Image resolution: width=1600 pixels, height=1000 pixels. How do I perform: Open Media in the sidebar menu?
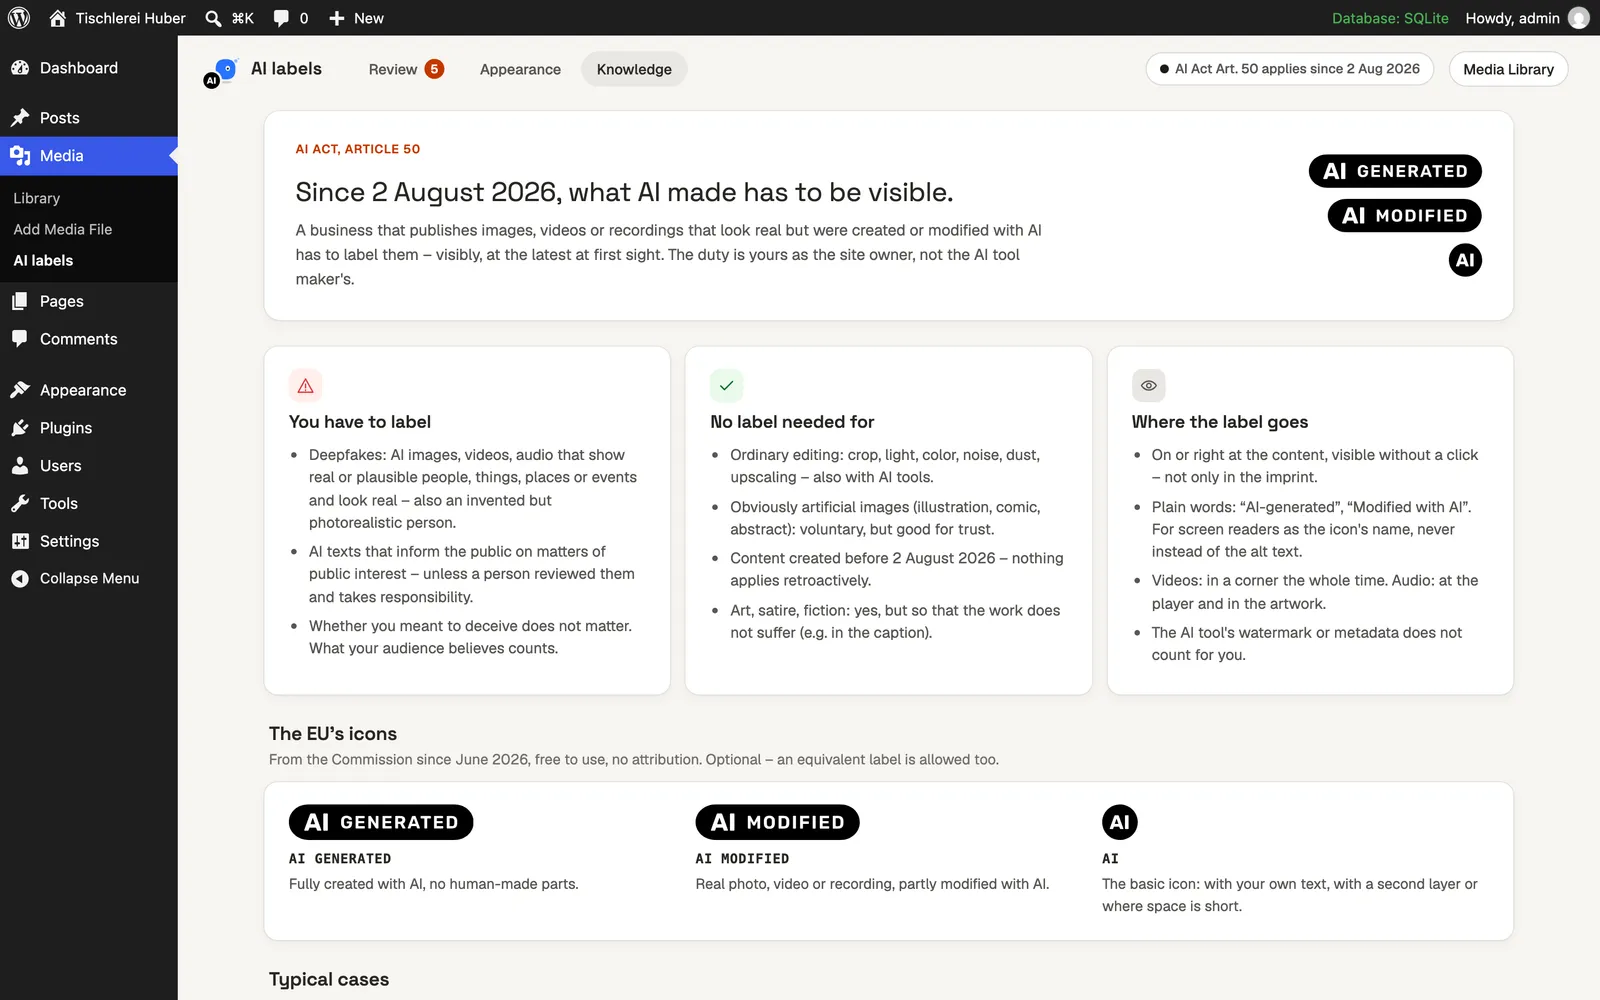pos(89,156)
